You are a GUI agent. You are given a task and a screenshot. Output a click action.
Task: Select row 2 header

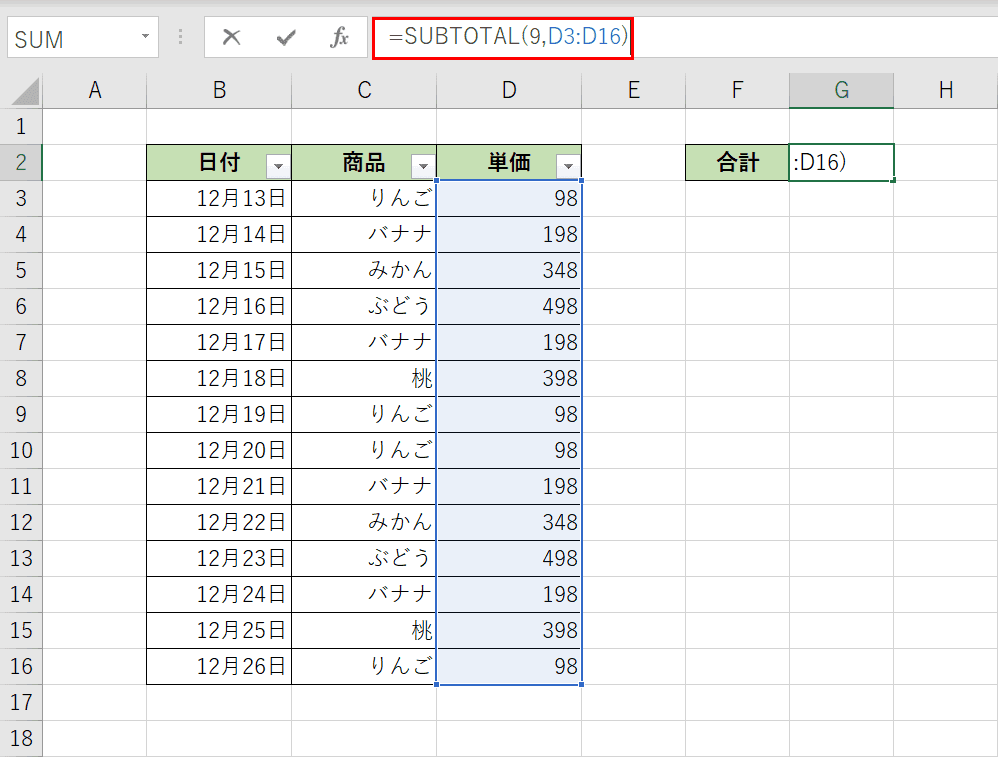pyautogui.click(x=21, y=162)
